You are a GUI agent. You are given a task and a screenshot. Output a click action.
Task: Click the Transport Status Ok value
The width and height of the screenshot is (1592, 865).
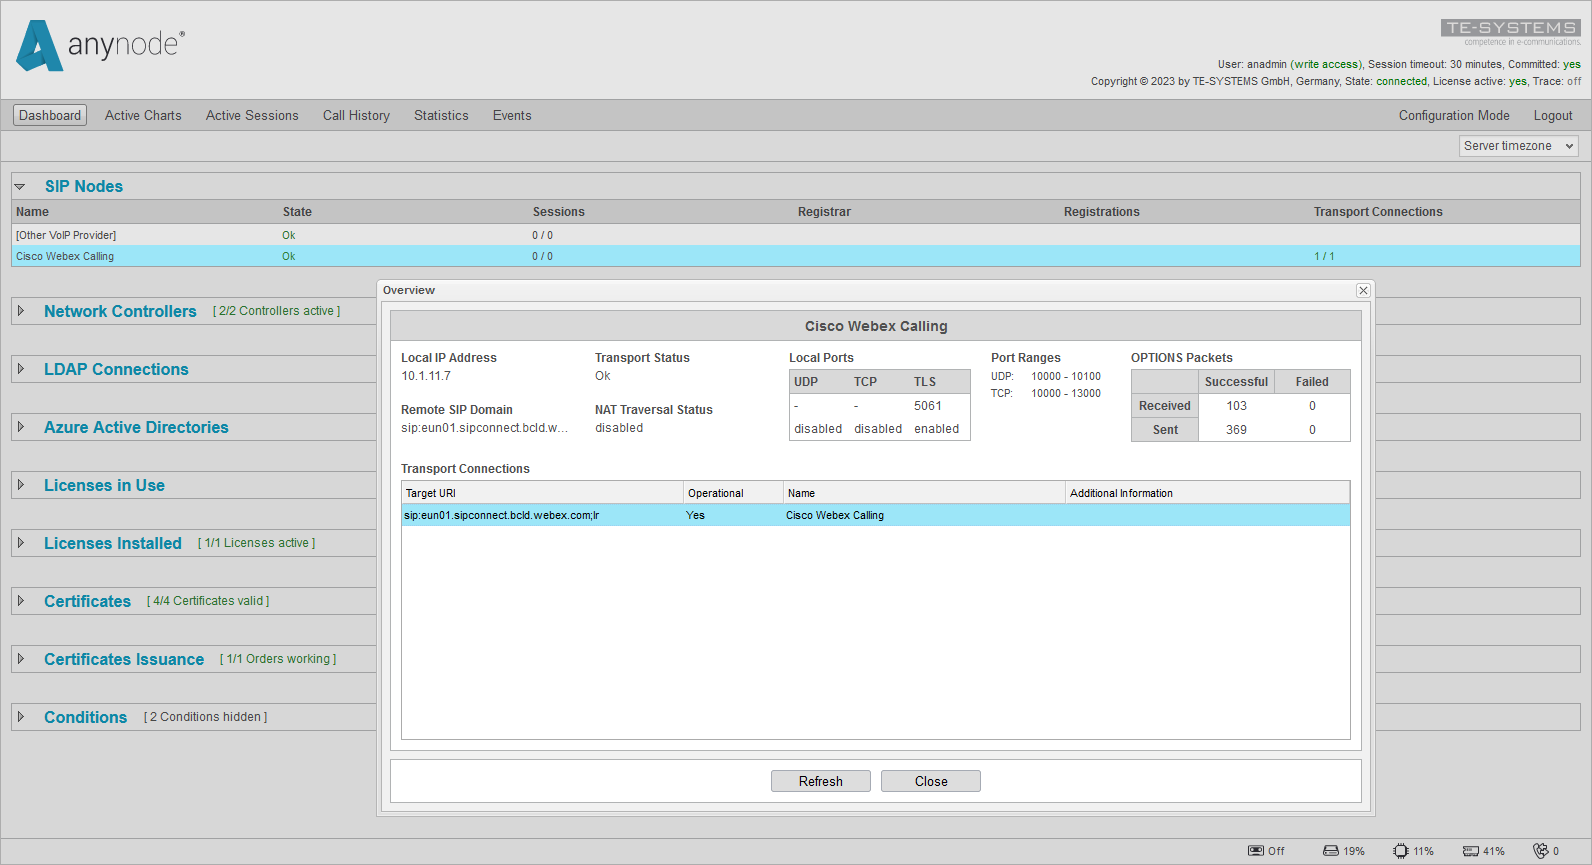602,376
